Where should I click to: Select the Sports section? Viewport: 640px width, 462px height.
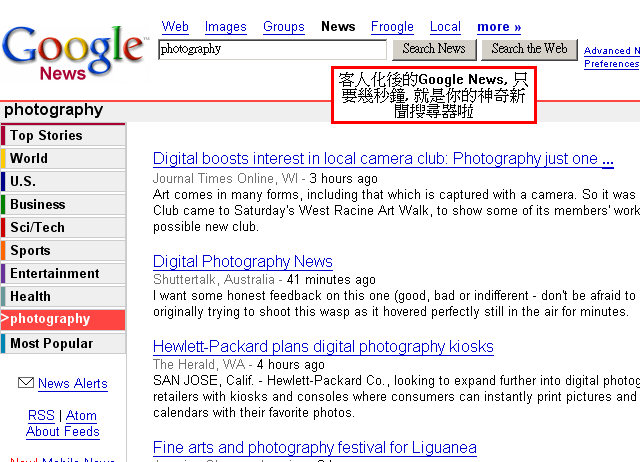63,250
